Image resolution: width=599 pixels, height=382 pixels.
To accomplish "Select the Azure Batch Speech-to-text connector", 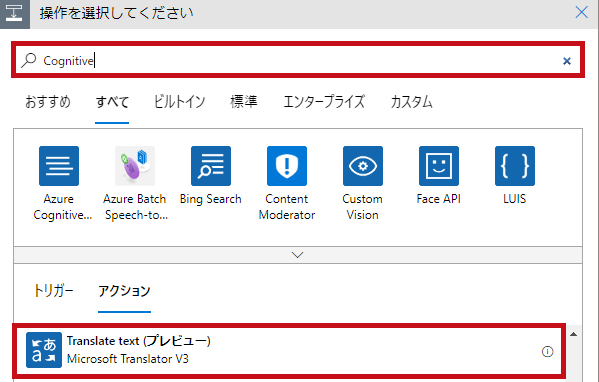I will click(x=135, y=166).
